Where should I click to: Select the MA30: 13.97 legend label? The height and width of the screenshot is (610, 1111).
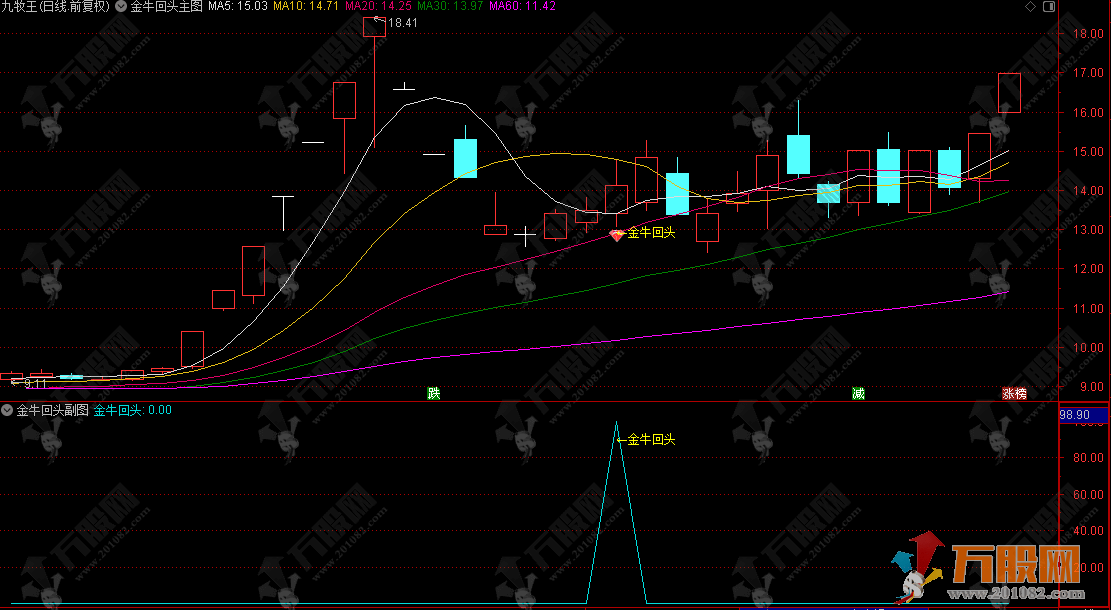(x=451, y=6)
